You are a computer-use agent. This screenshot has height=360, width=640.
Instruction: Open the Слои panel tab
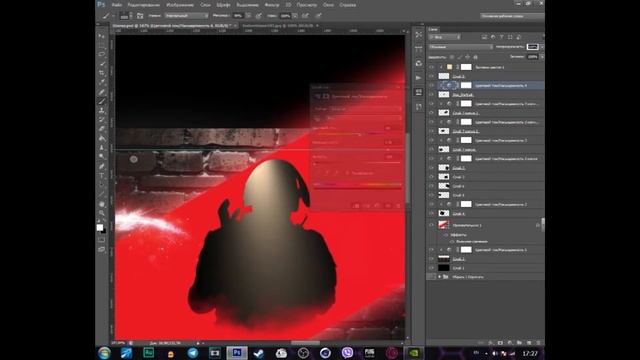[433, 29]
